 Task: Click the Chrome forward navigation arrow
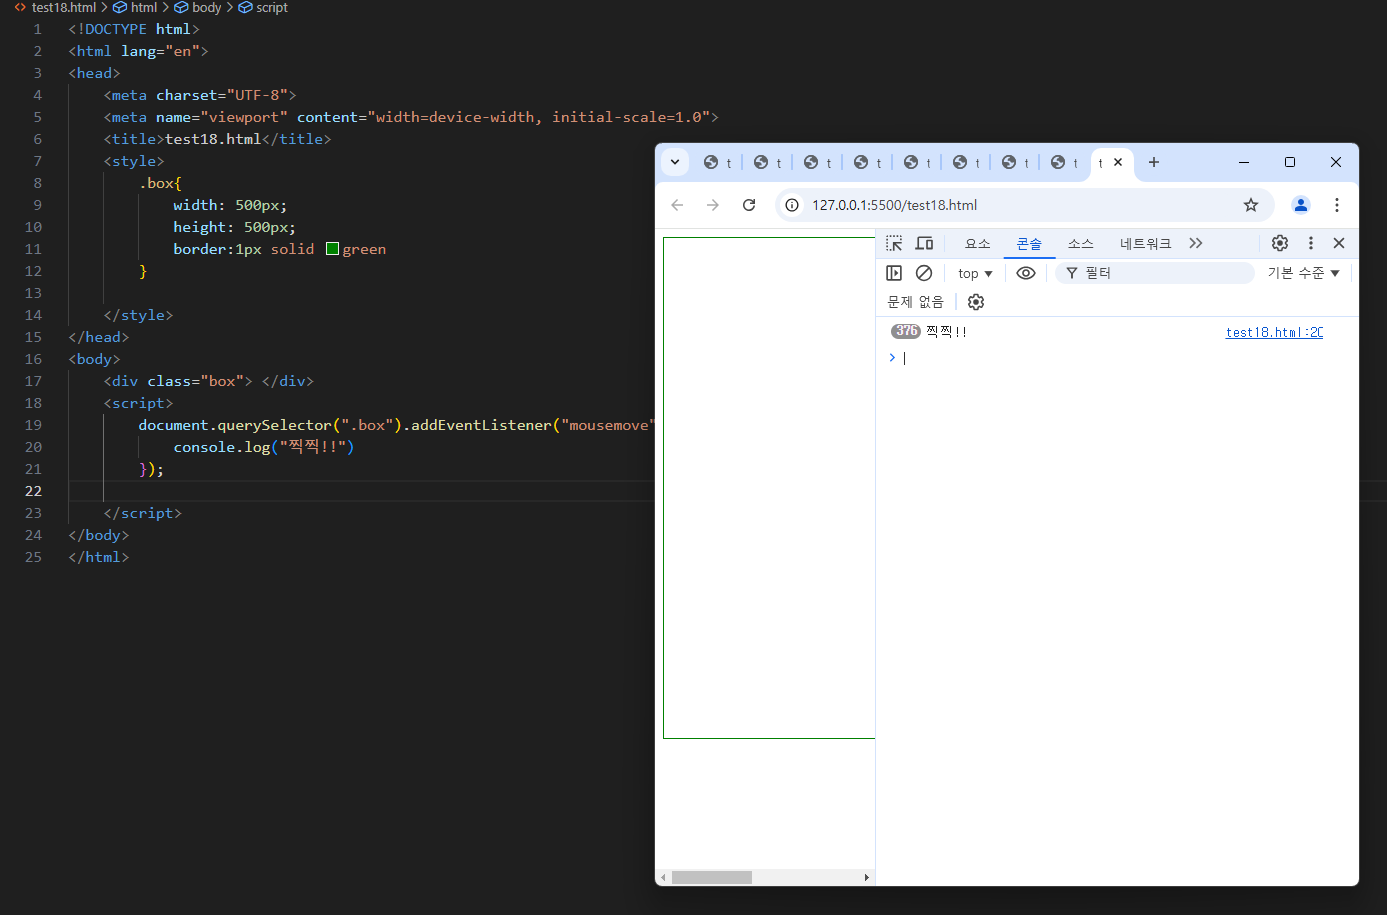coord(713,205)
